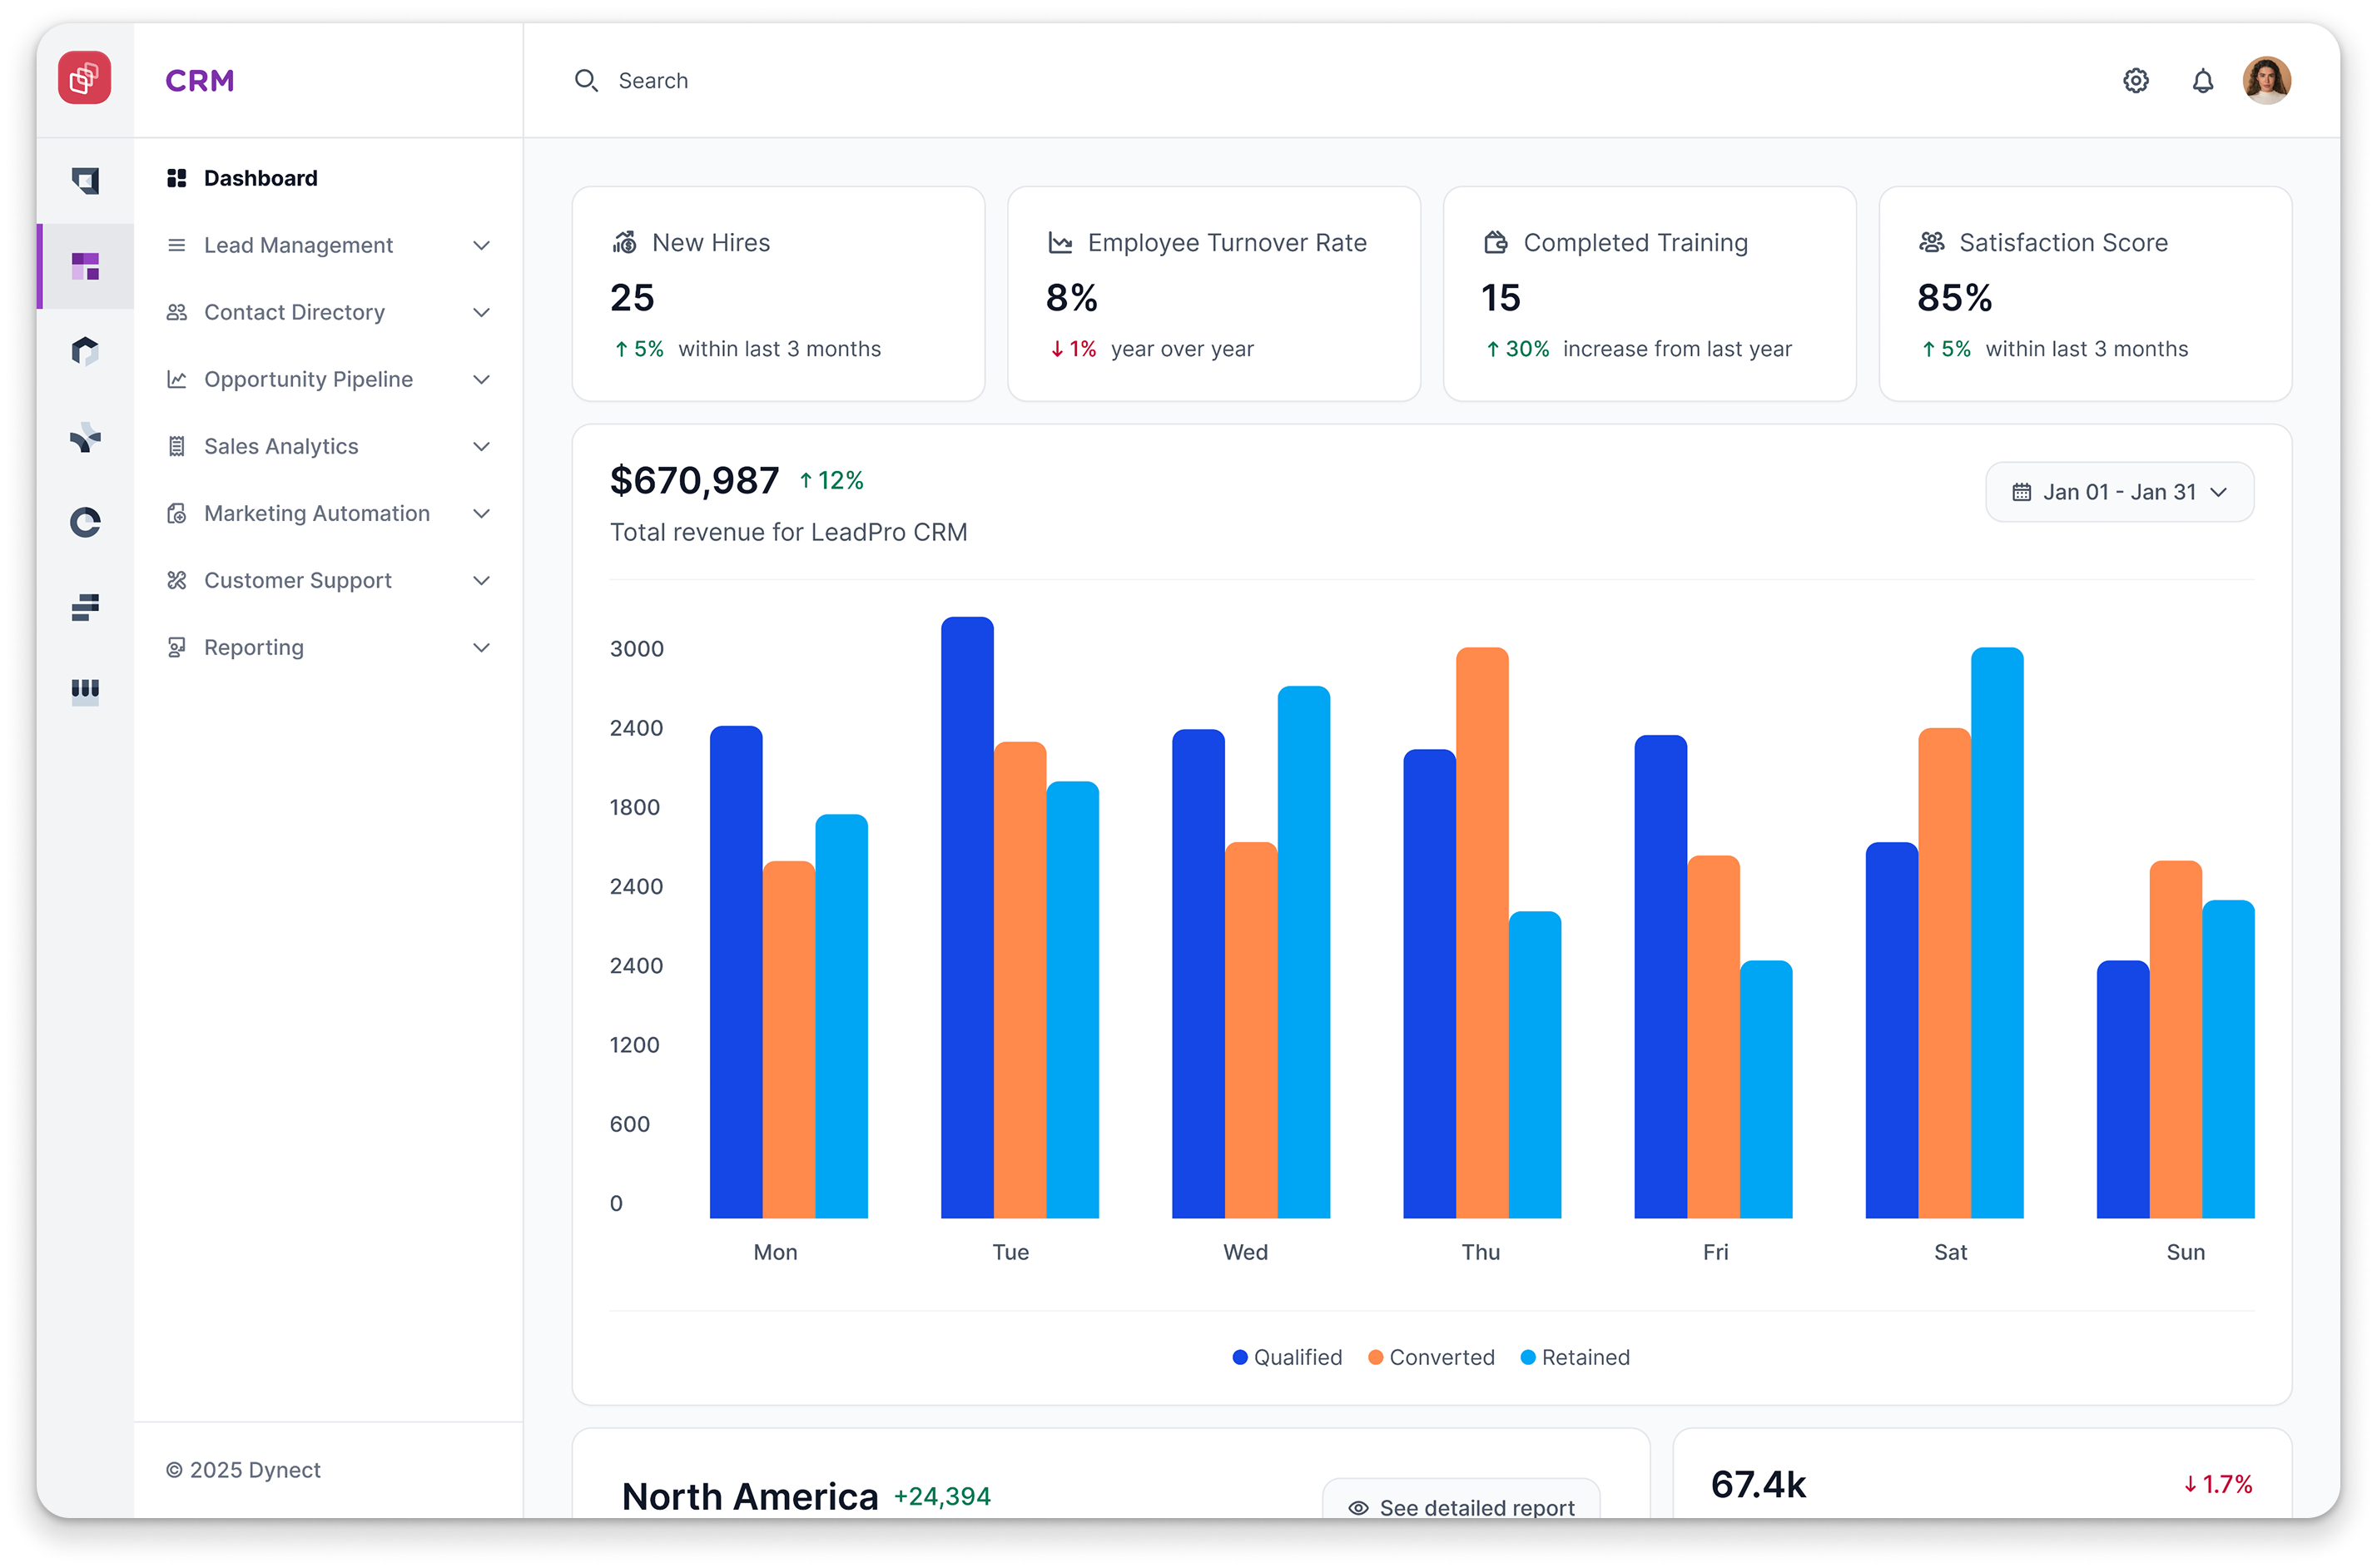Open the settings gear
The height and width of the screenshot is (1568, 2377).
[x=2136, y=80]
